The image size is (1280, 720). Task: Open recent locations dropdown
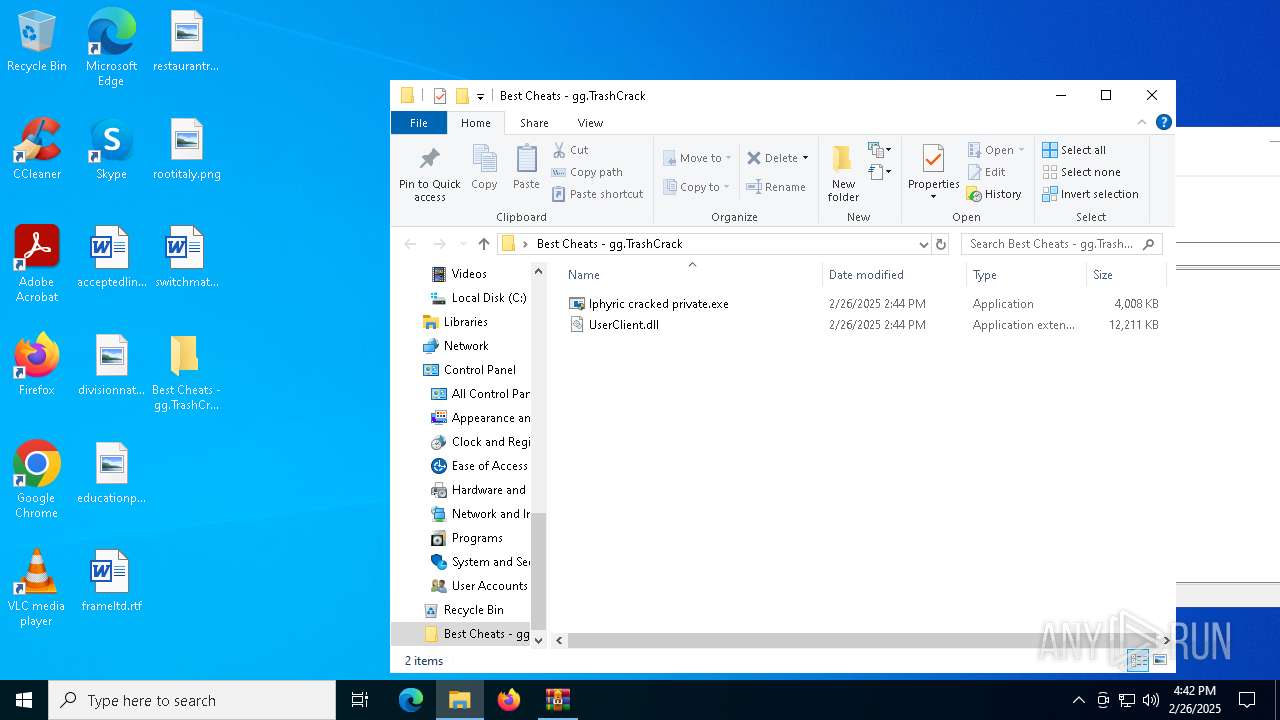[x=462, y=244]
